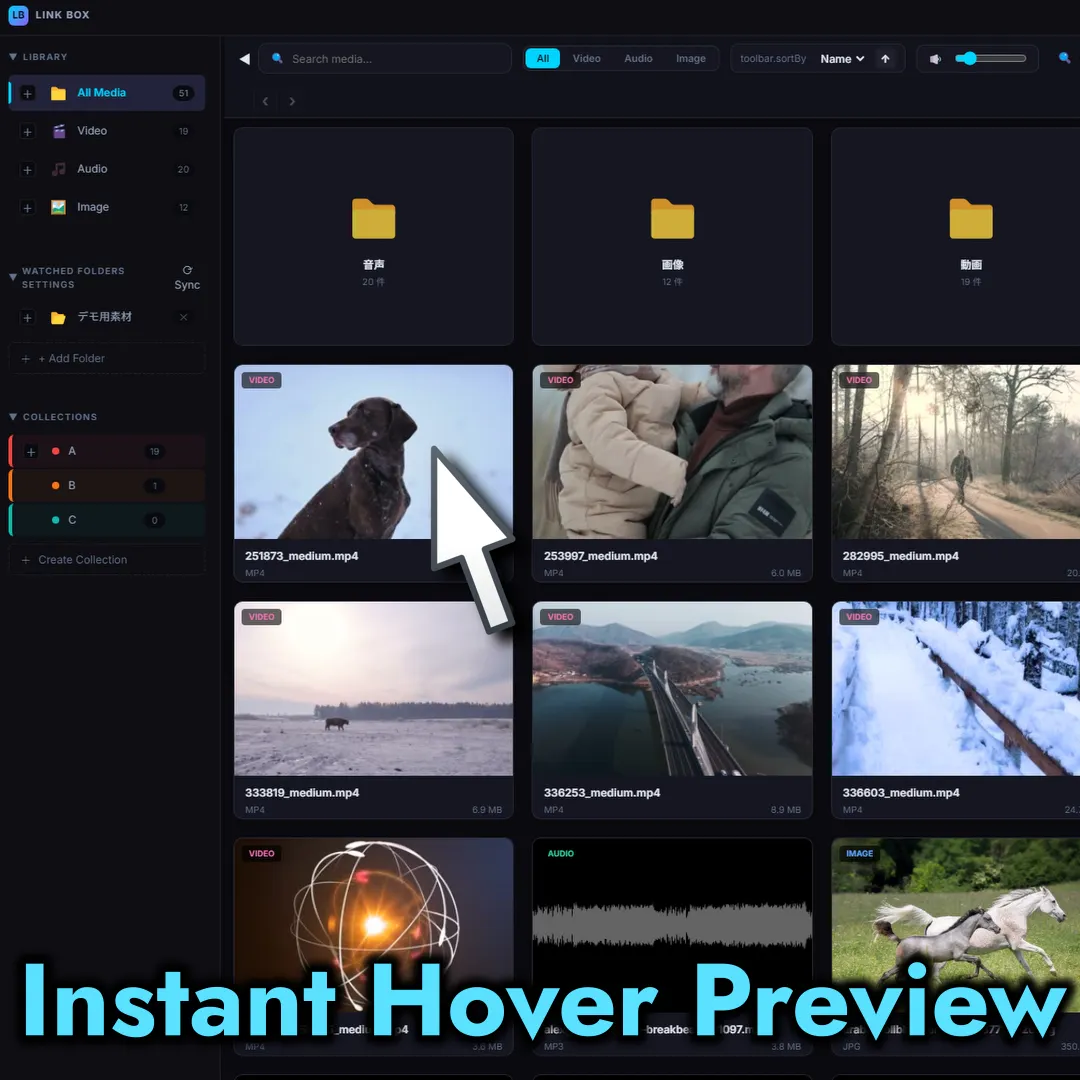Click the audio waveform thumbnail
This screenshot has height=1080, width=1080.
click(672, 925)
